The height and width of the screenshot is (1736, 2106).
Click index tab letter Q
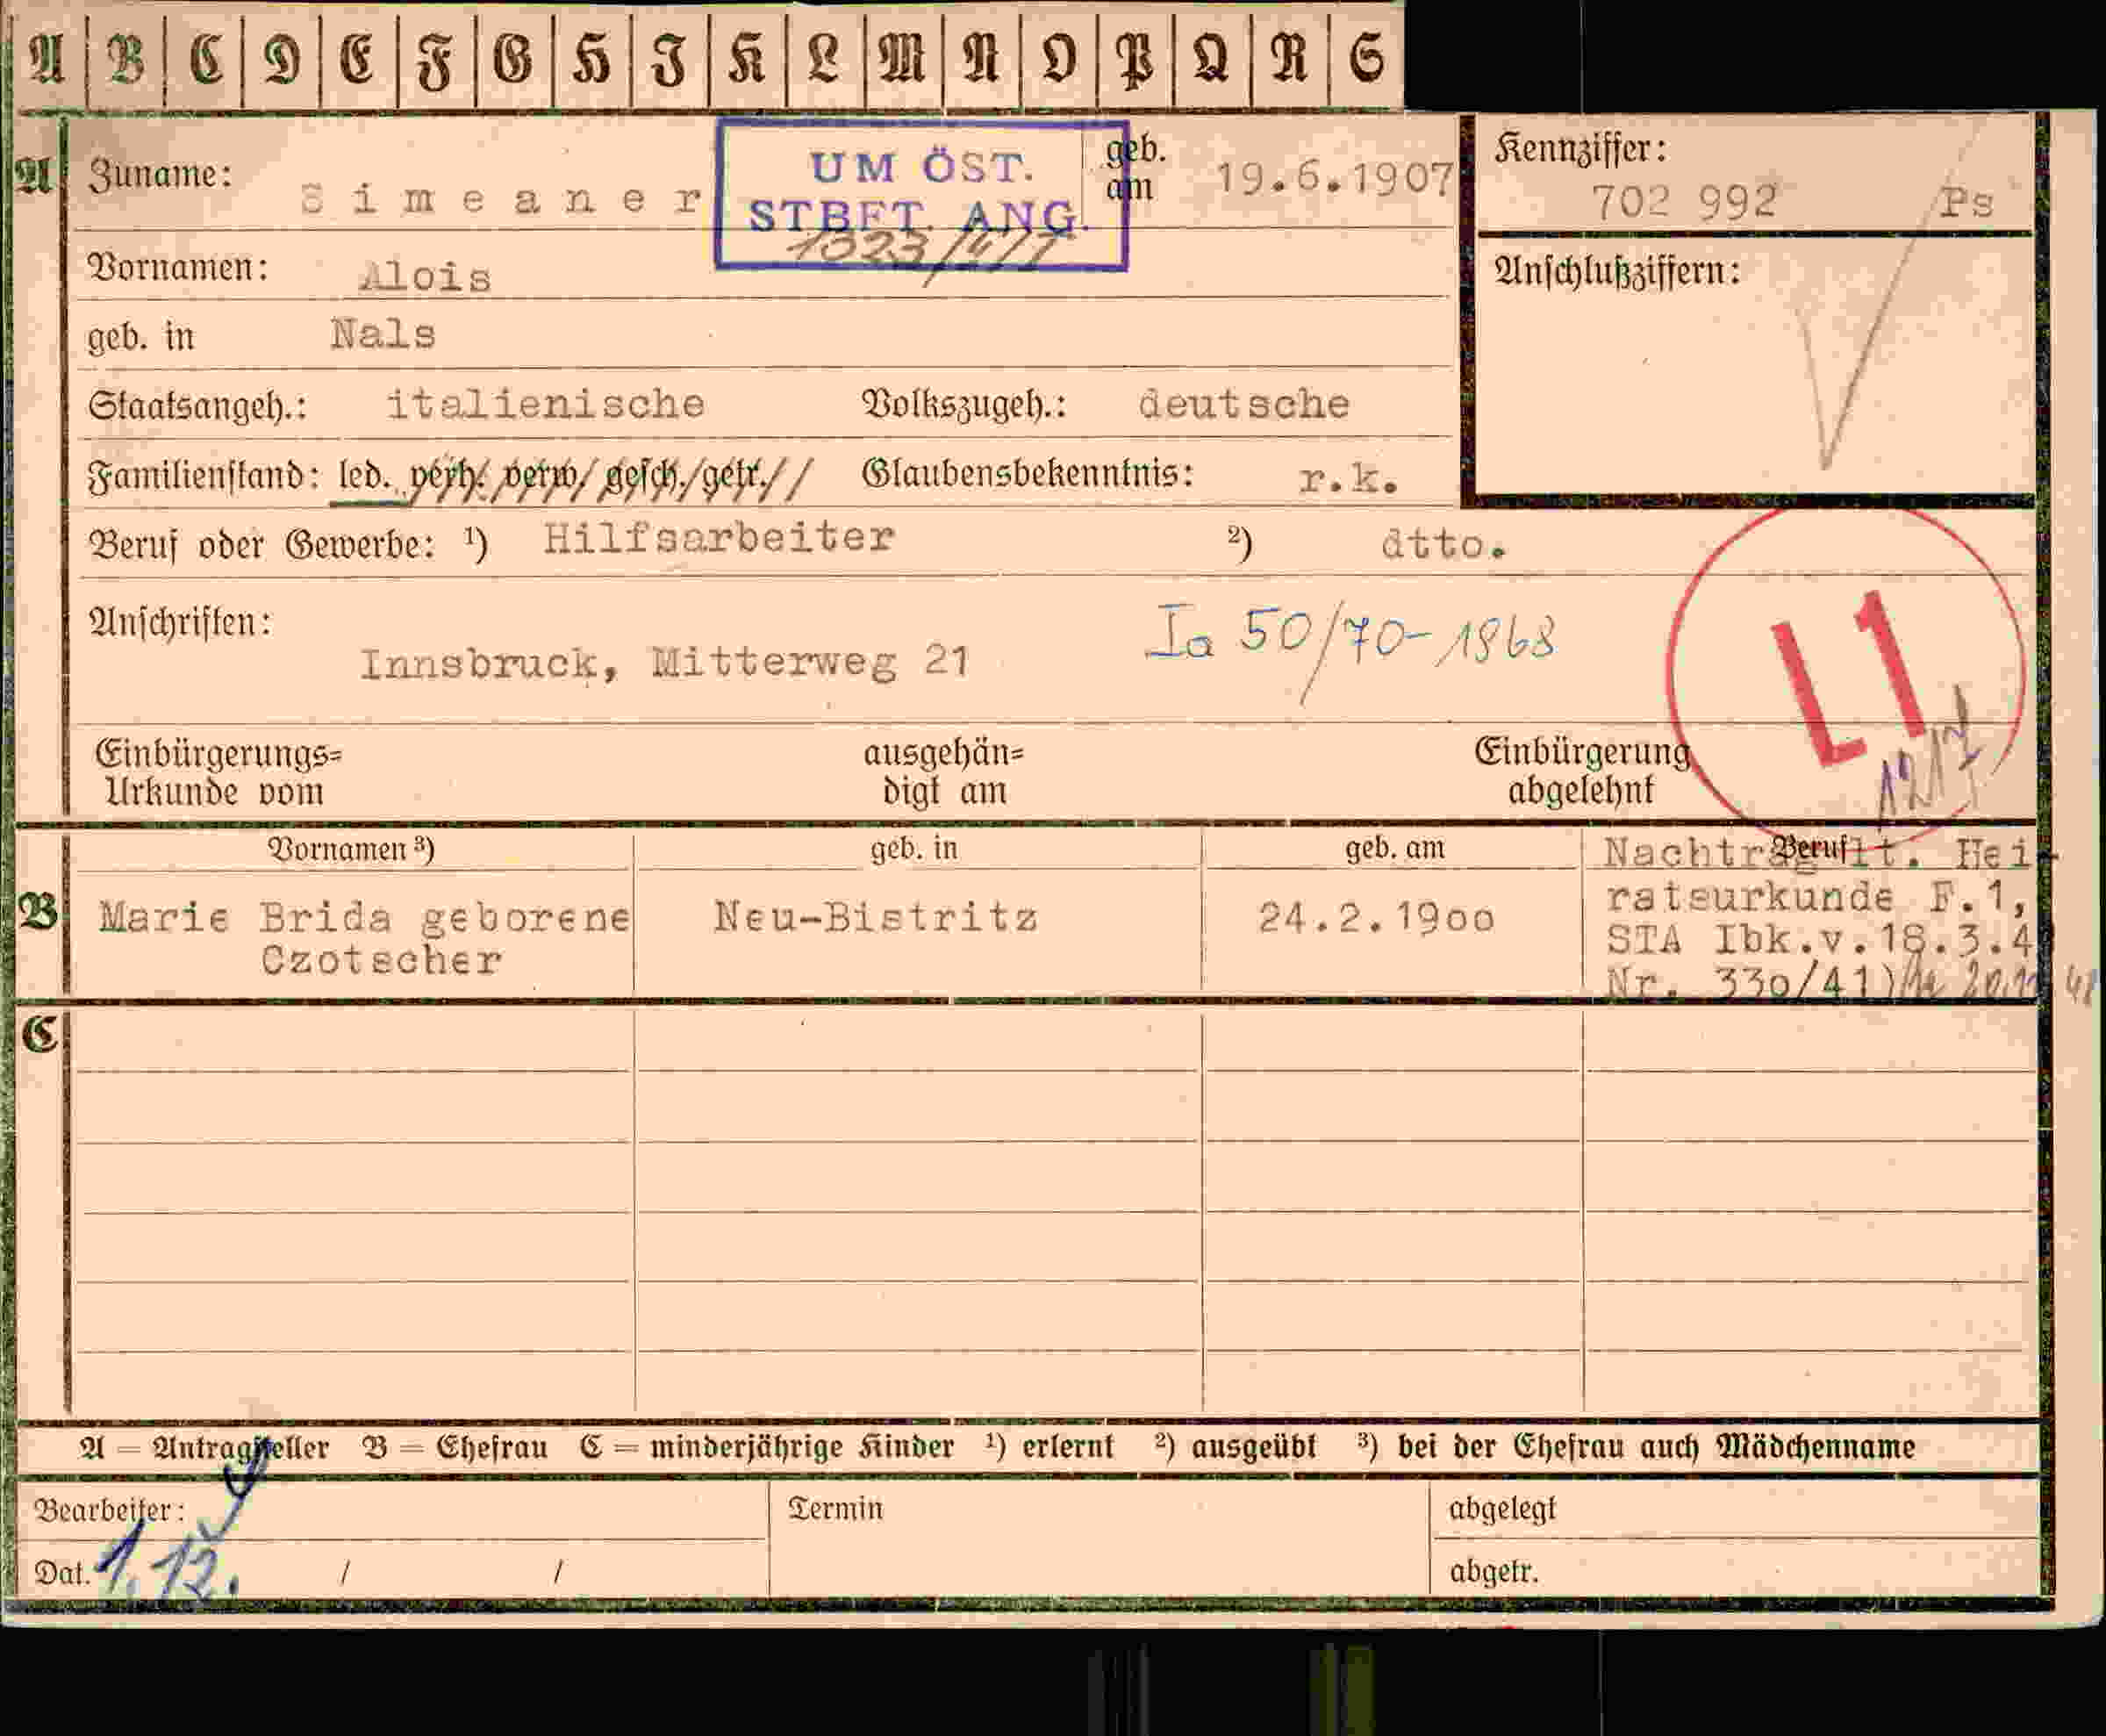click(x=1212, y=58)
